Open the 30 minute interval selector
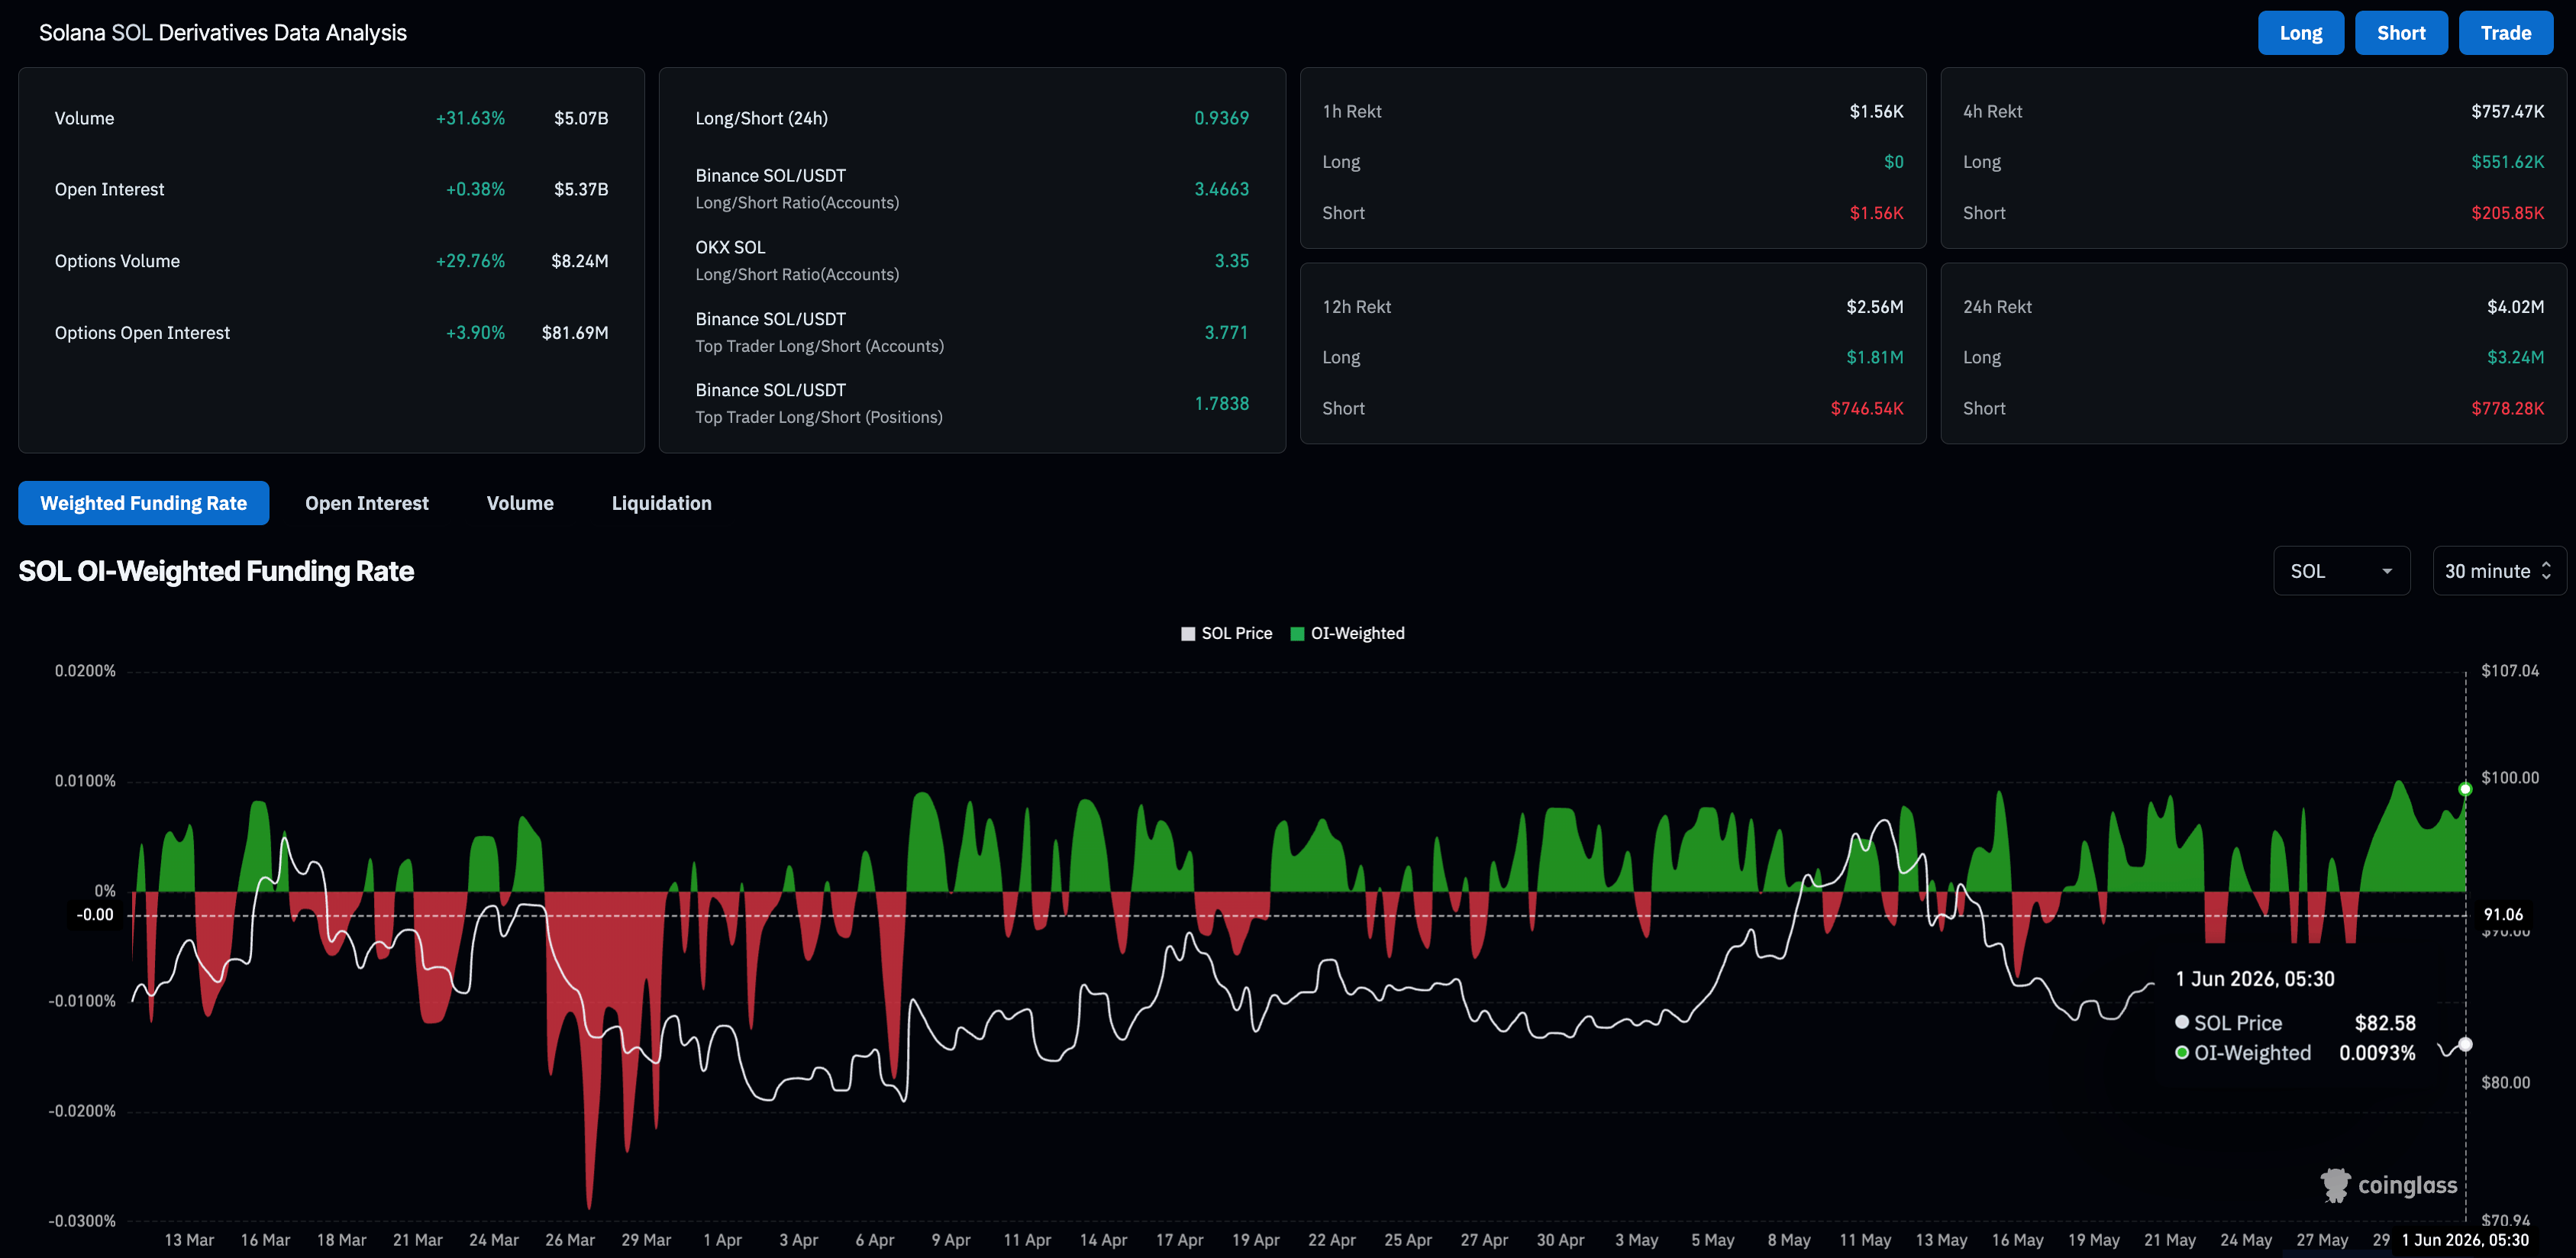The image size is (2576, 1258). point(2499,571)
